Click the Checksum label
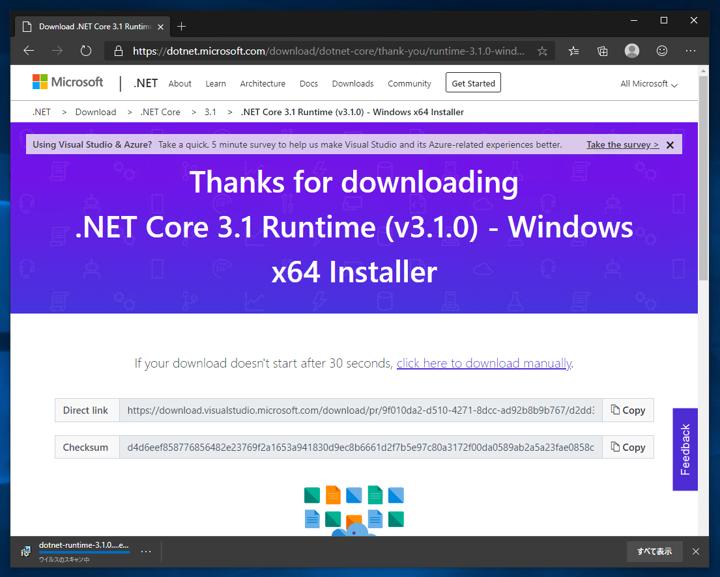720x577 pixels. click(x=85, y=447)
